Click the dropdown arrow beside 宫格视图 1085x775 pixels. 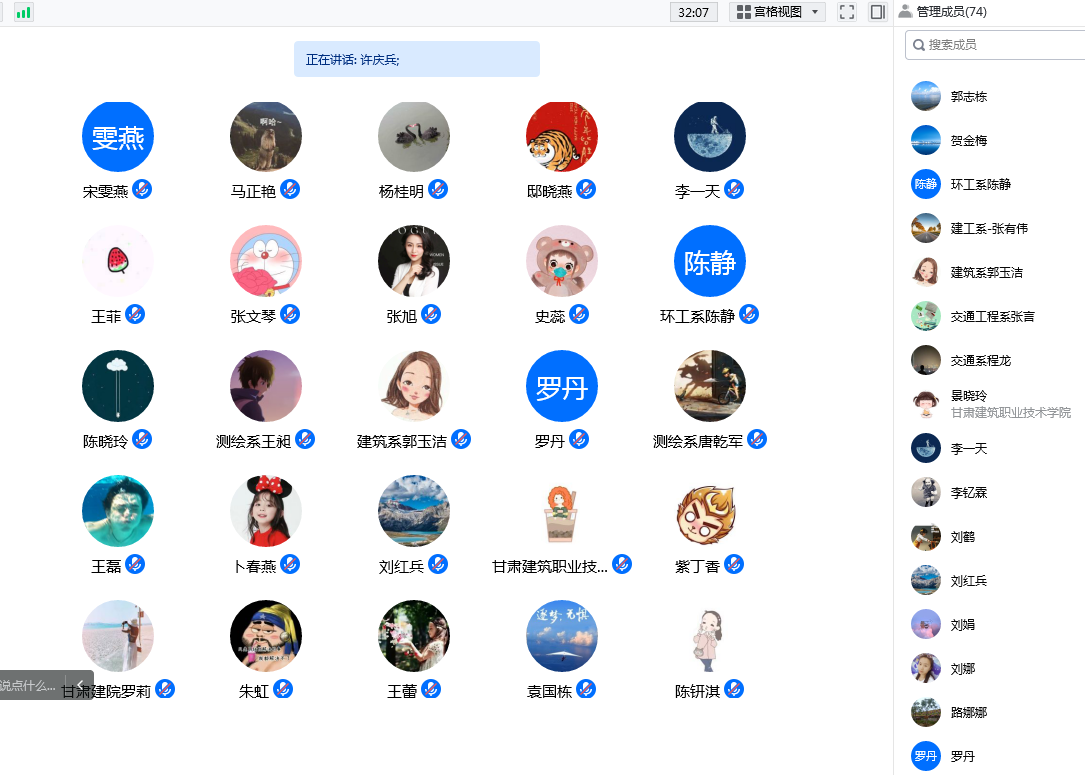pos(816,12)
